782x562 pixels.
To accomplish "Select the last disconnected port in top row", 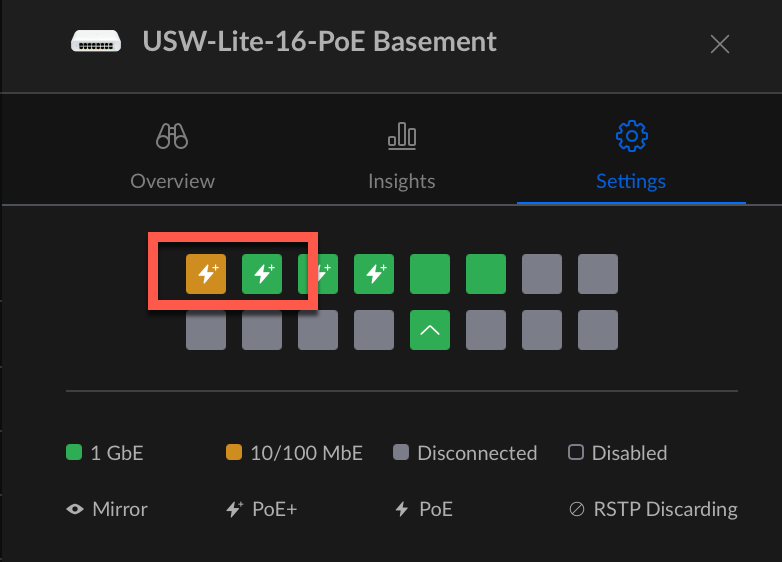I will tap(598, 274).
